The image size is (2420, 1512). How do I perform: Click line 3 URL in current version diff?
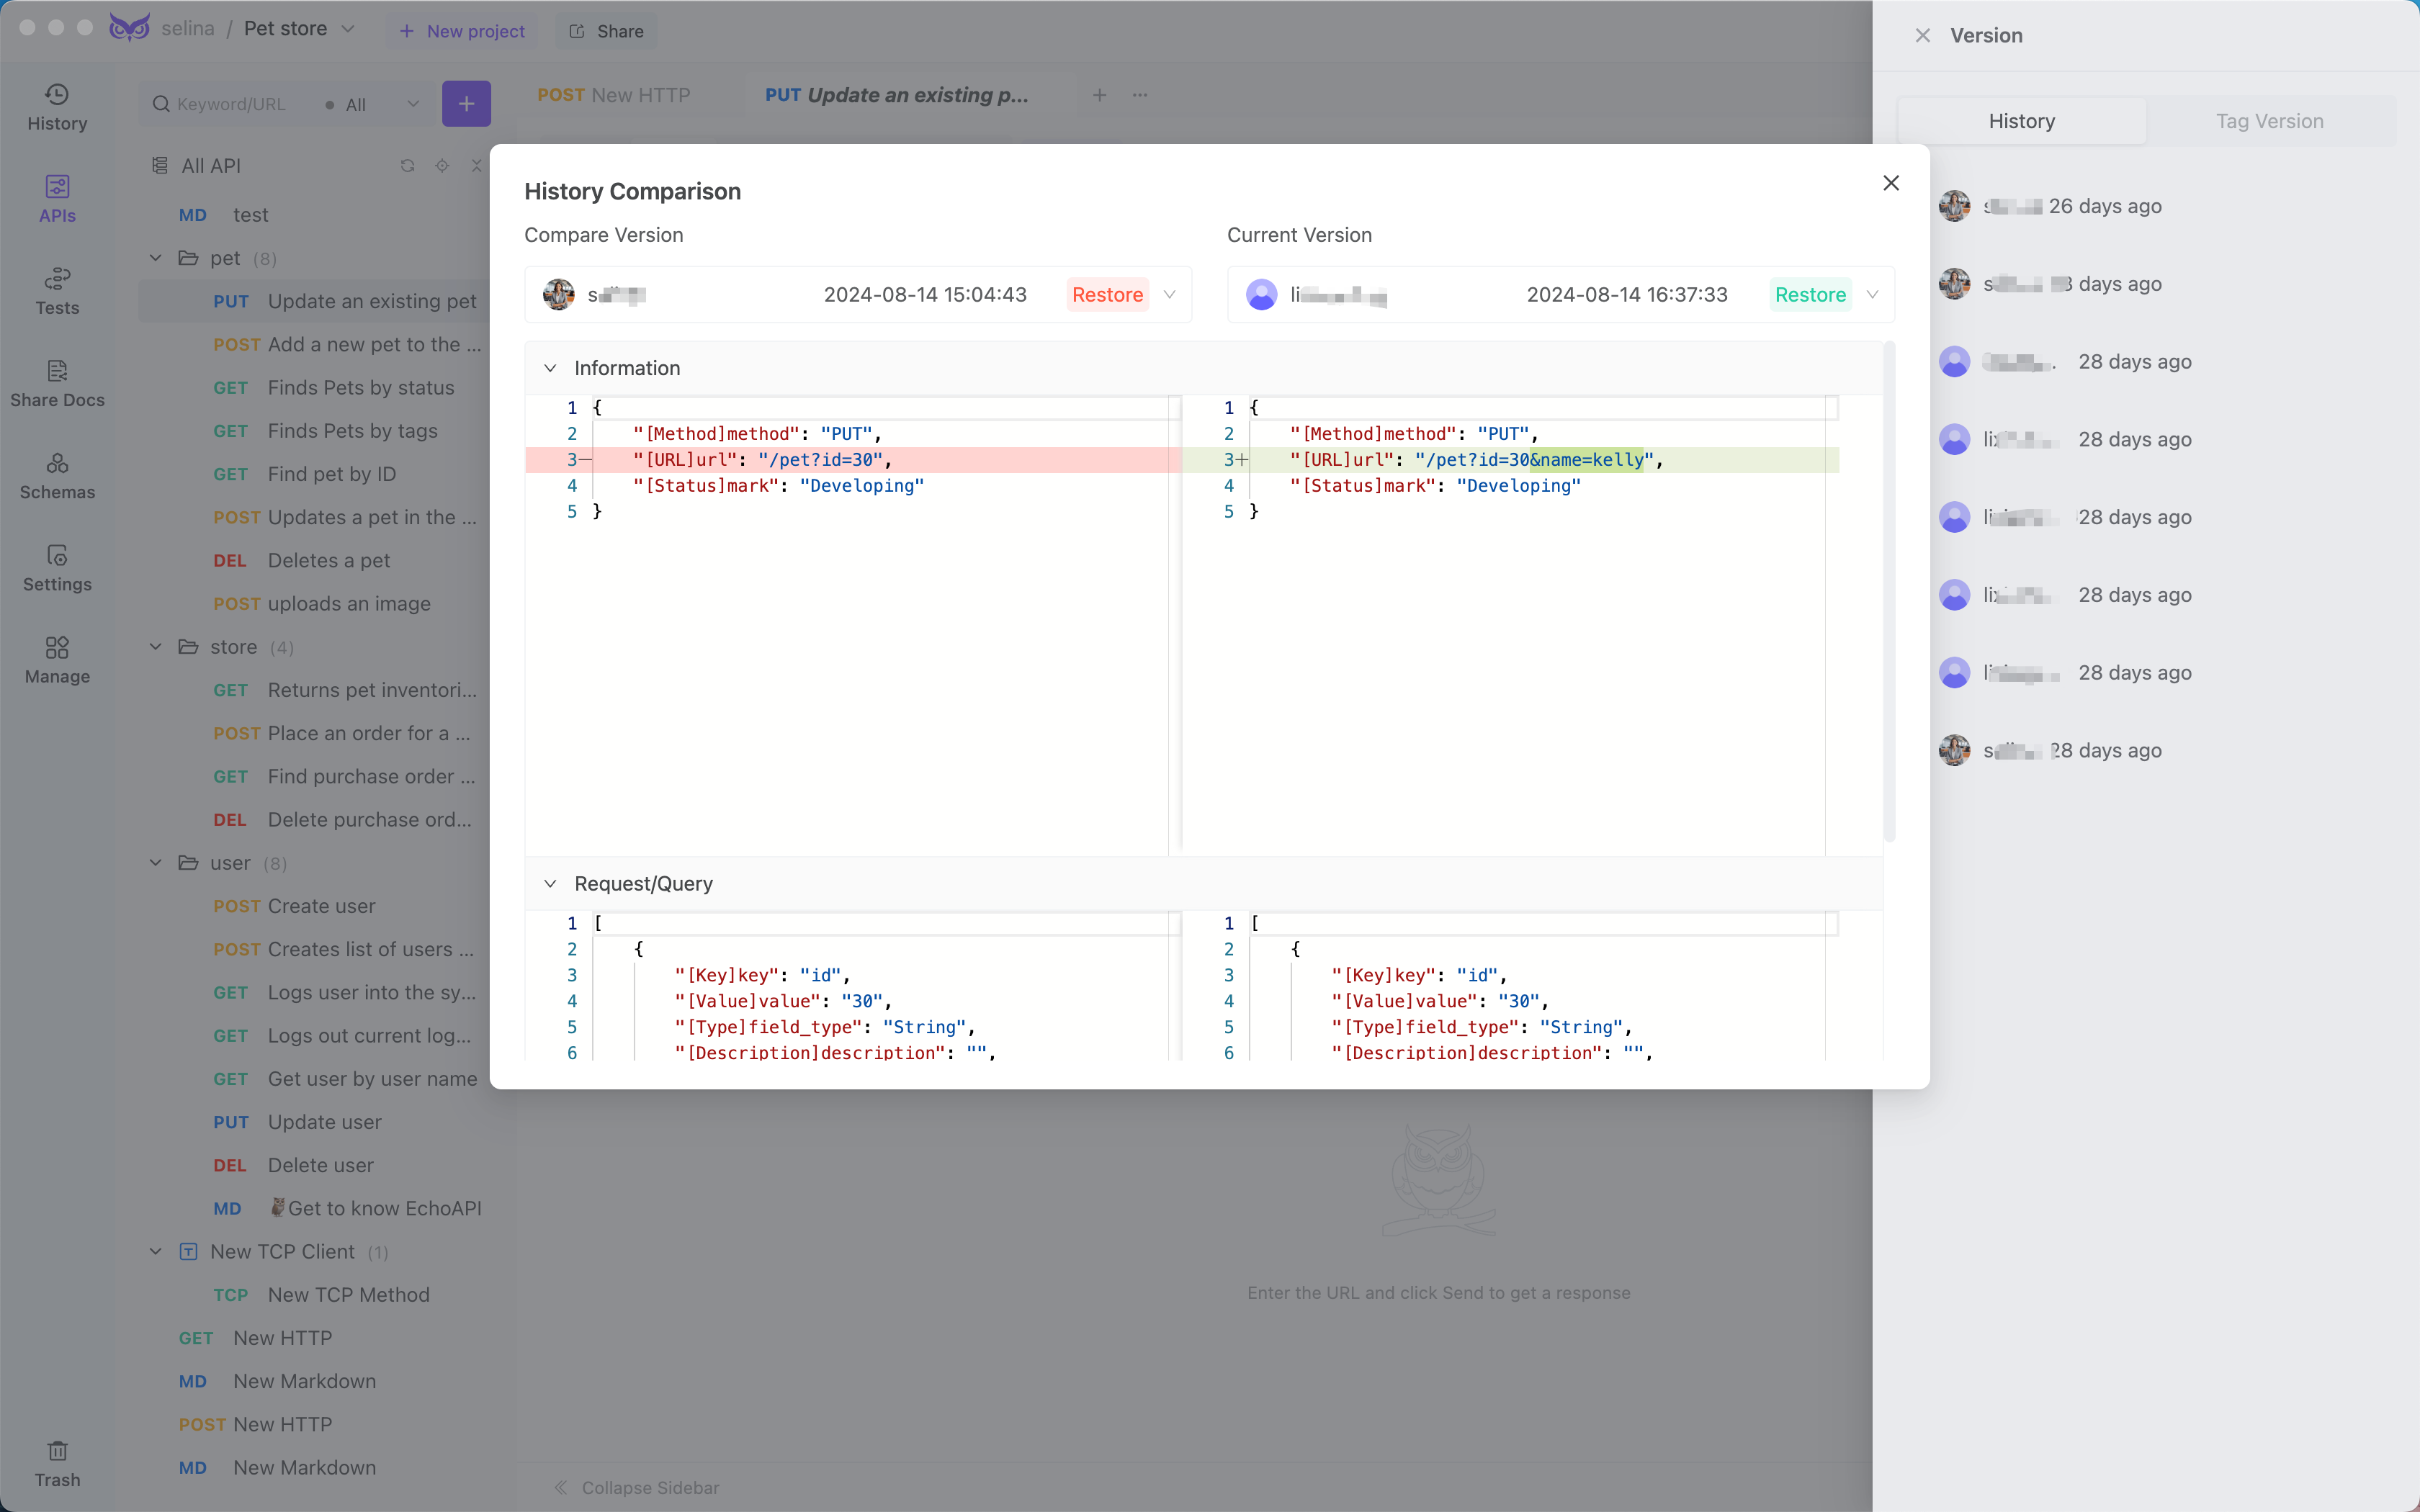(x=1510, y=460)
